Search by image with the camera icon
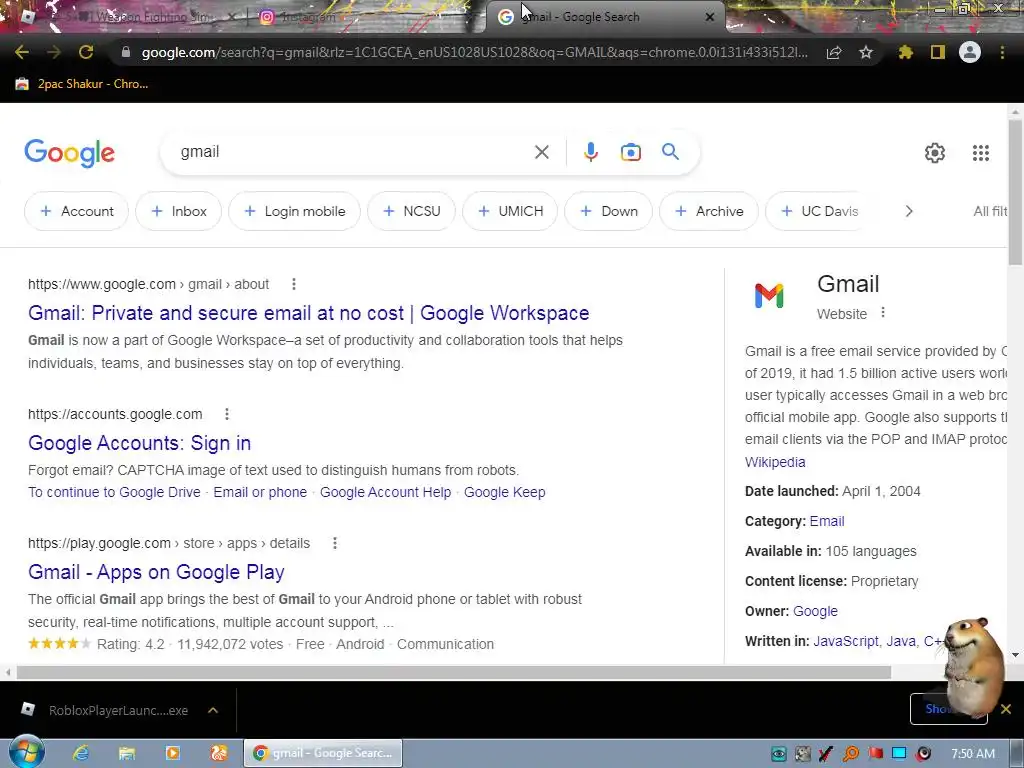 [631, 152]
